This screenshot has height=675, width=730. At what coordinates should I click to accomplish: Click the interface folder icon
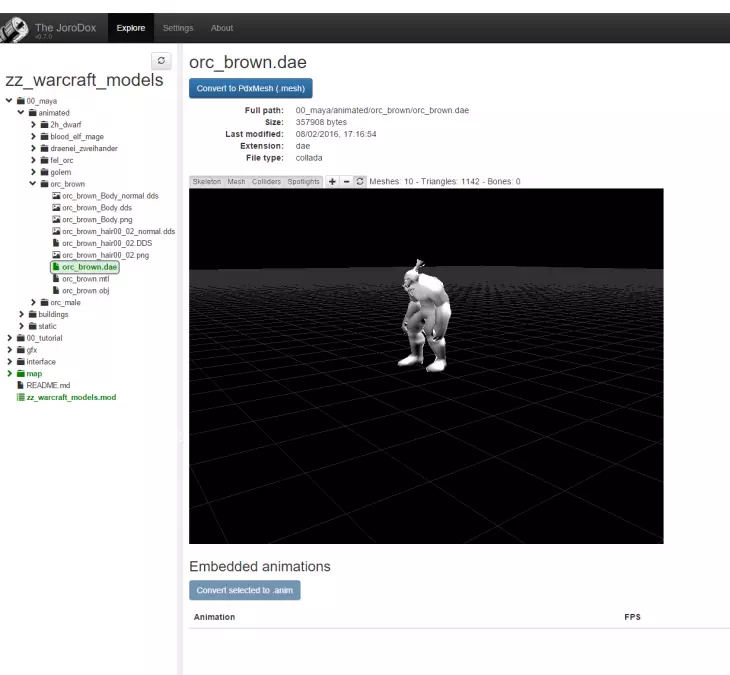point(21,362)
